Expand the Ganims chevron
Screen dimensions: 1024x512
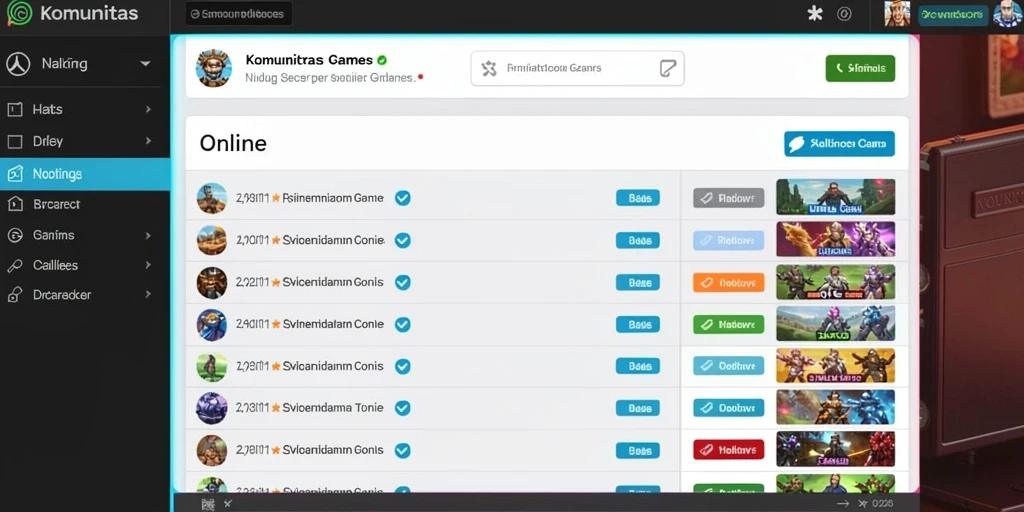click(x=148, y=235)
